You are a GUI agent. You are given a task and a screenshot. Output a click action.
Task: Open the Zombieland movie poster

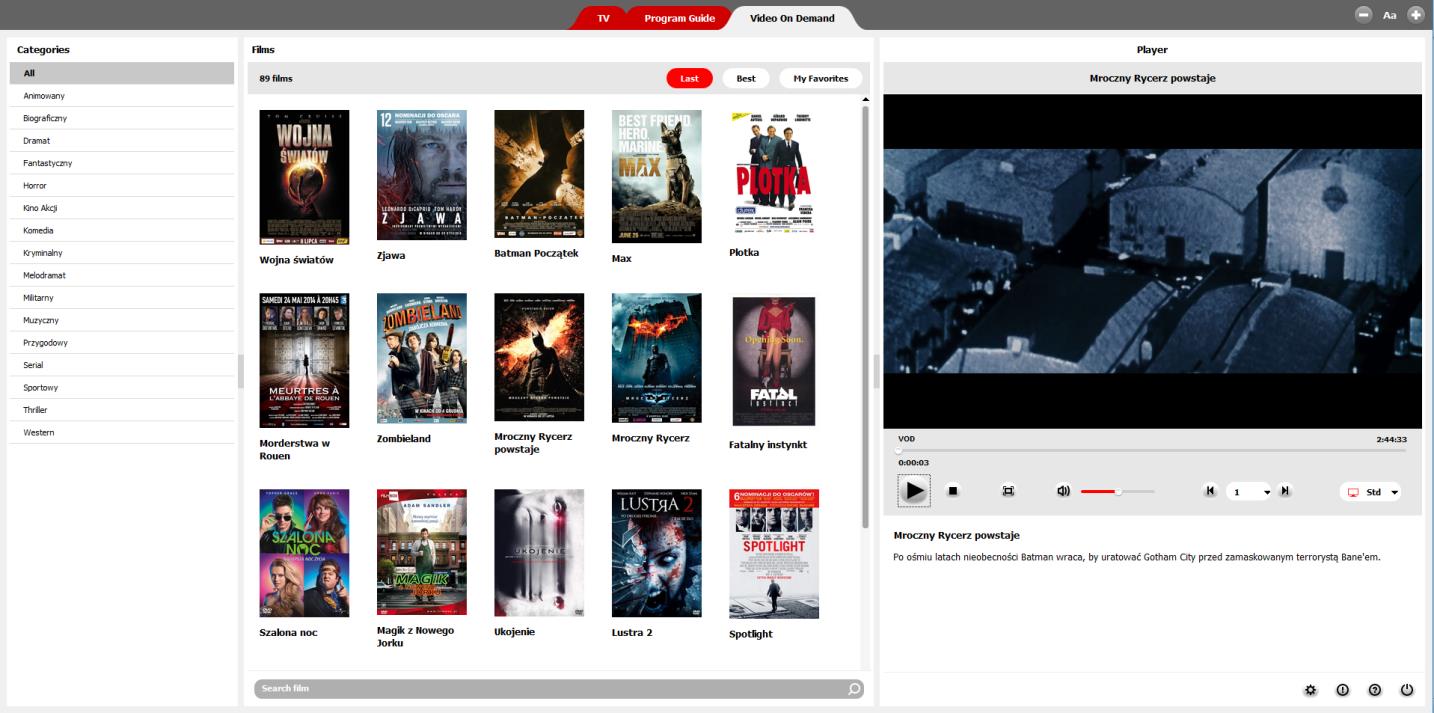click(x=421, y=358)
